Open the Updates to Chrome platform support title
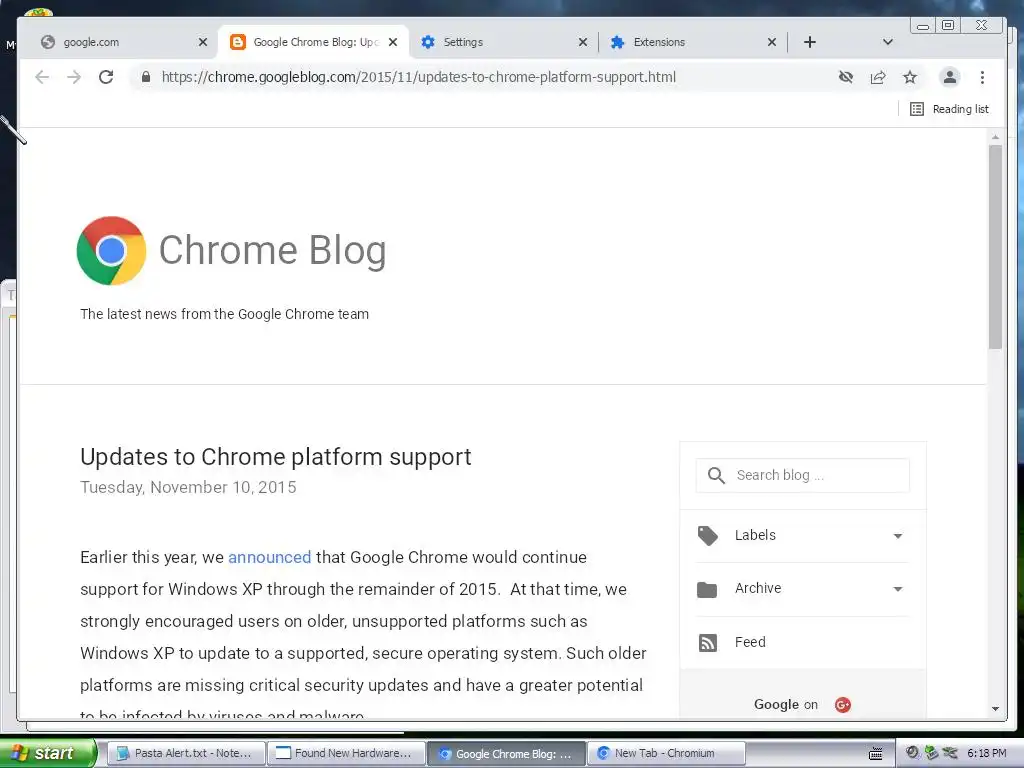 point(276,456)
